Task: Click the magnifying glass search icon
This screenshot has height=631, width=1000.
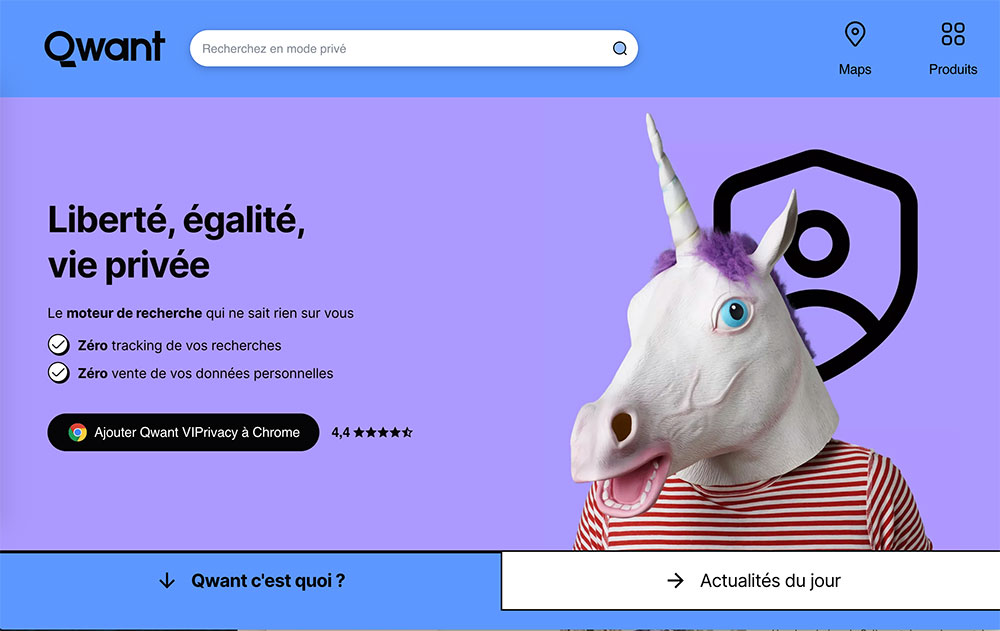Action: click(619, 48)
